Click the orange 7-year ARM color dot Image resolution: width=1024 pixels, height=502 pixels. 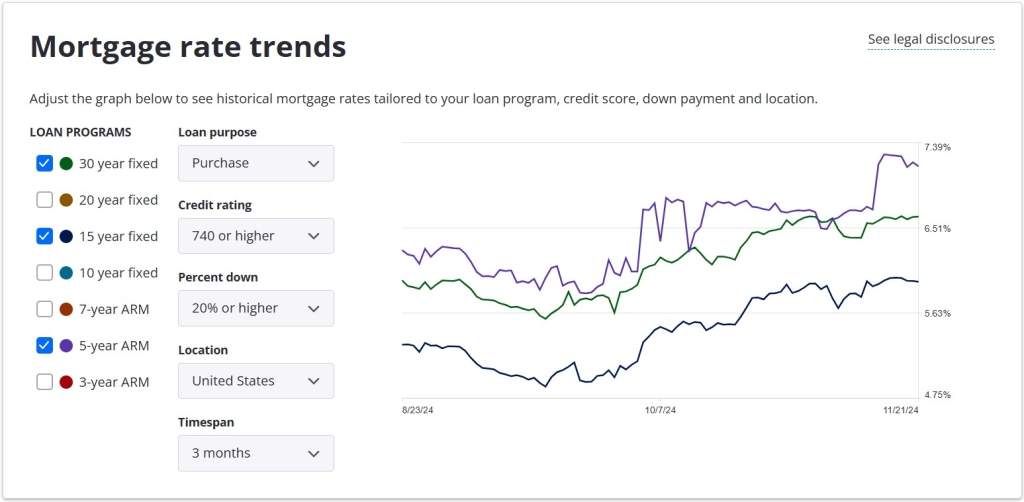click(x=66, y=309)
